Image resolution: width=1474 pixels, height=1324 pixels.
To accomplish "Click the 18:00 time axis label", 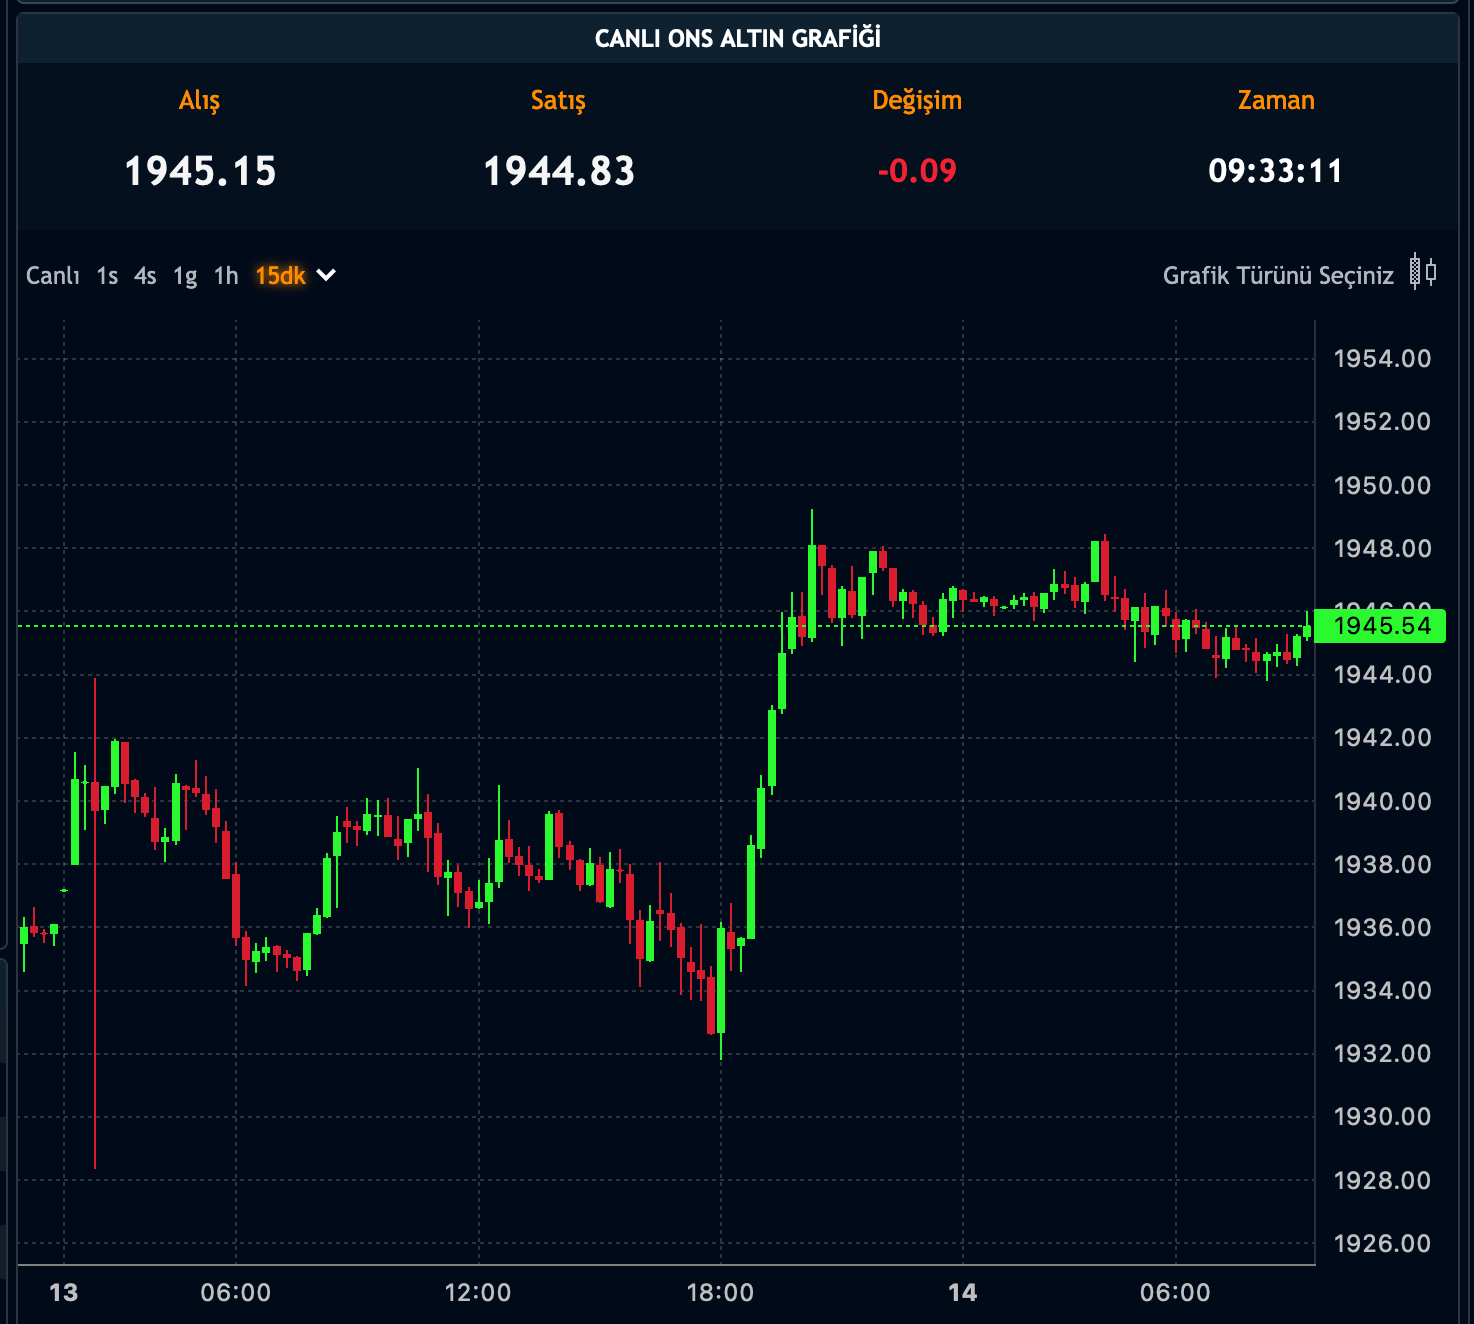I will point(720,1293).
